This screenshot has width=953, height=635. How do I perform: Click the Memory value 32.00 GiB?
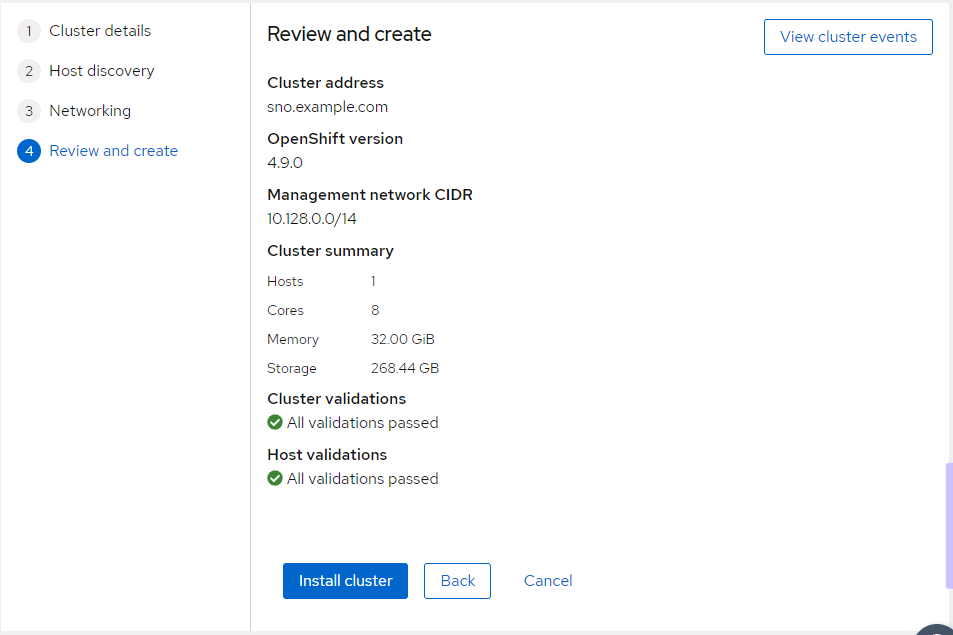point(403,339)
